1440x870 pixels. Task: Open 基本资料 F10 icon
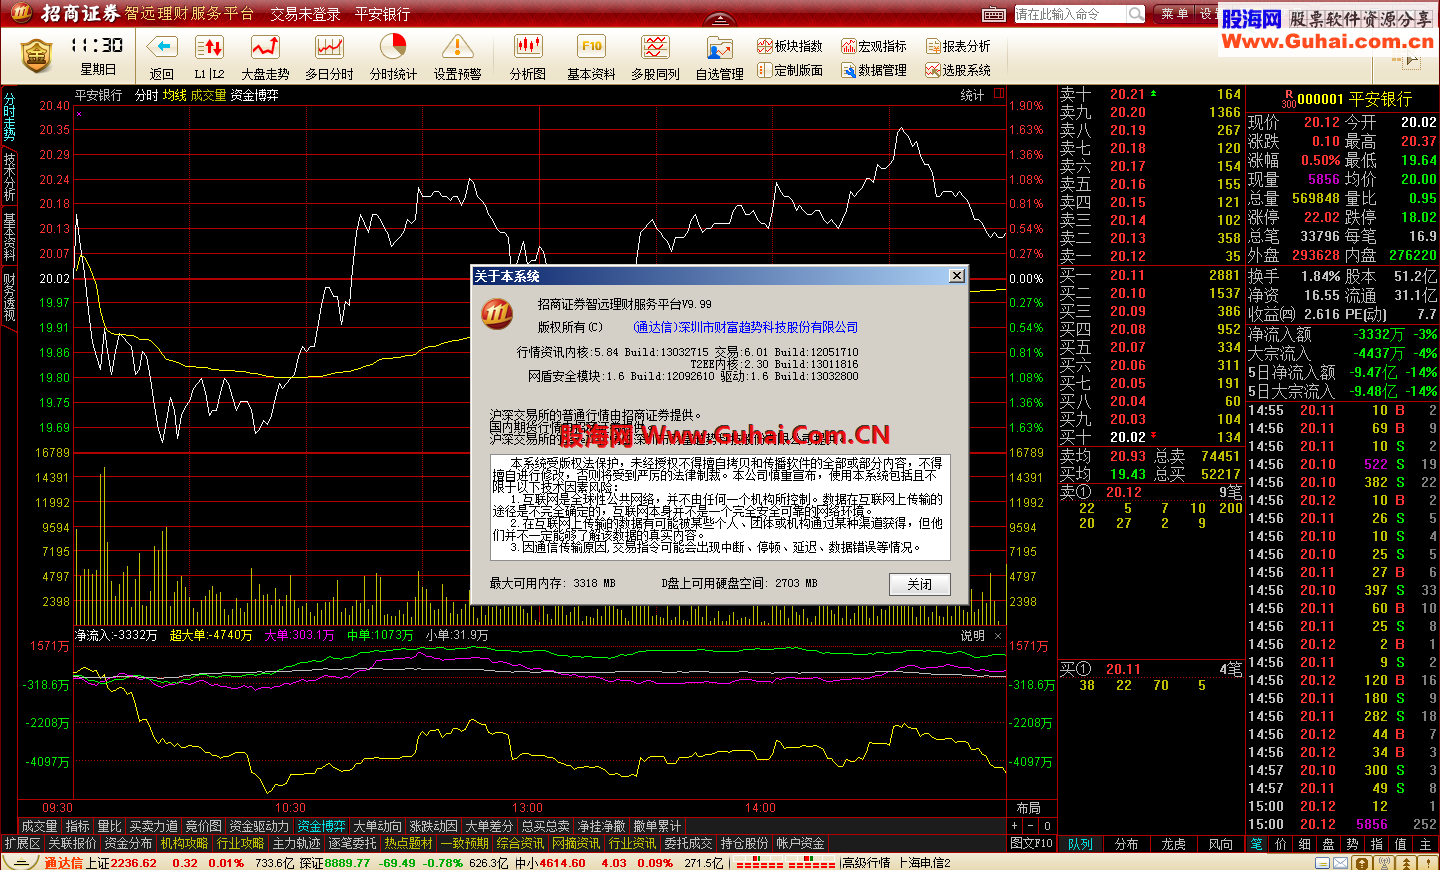coord(591,47)
